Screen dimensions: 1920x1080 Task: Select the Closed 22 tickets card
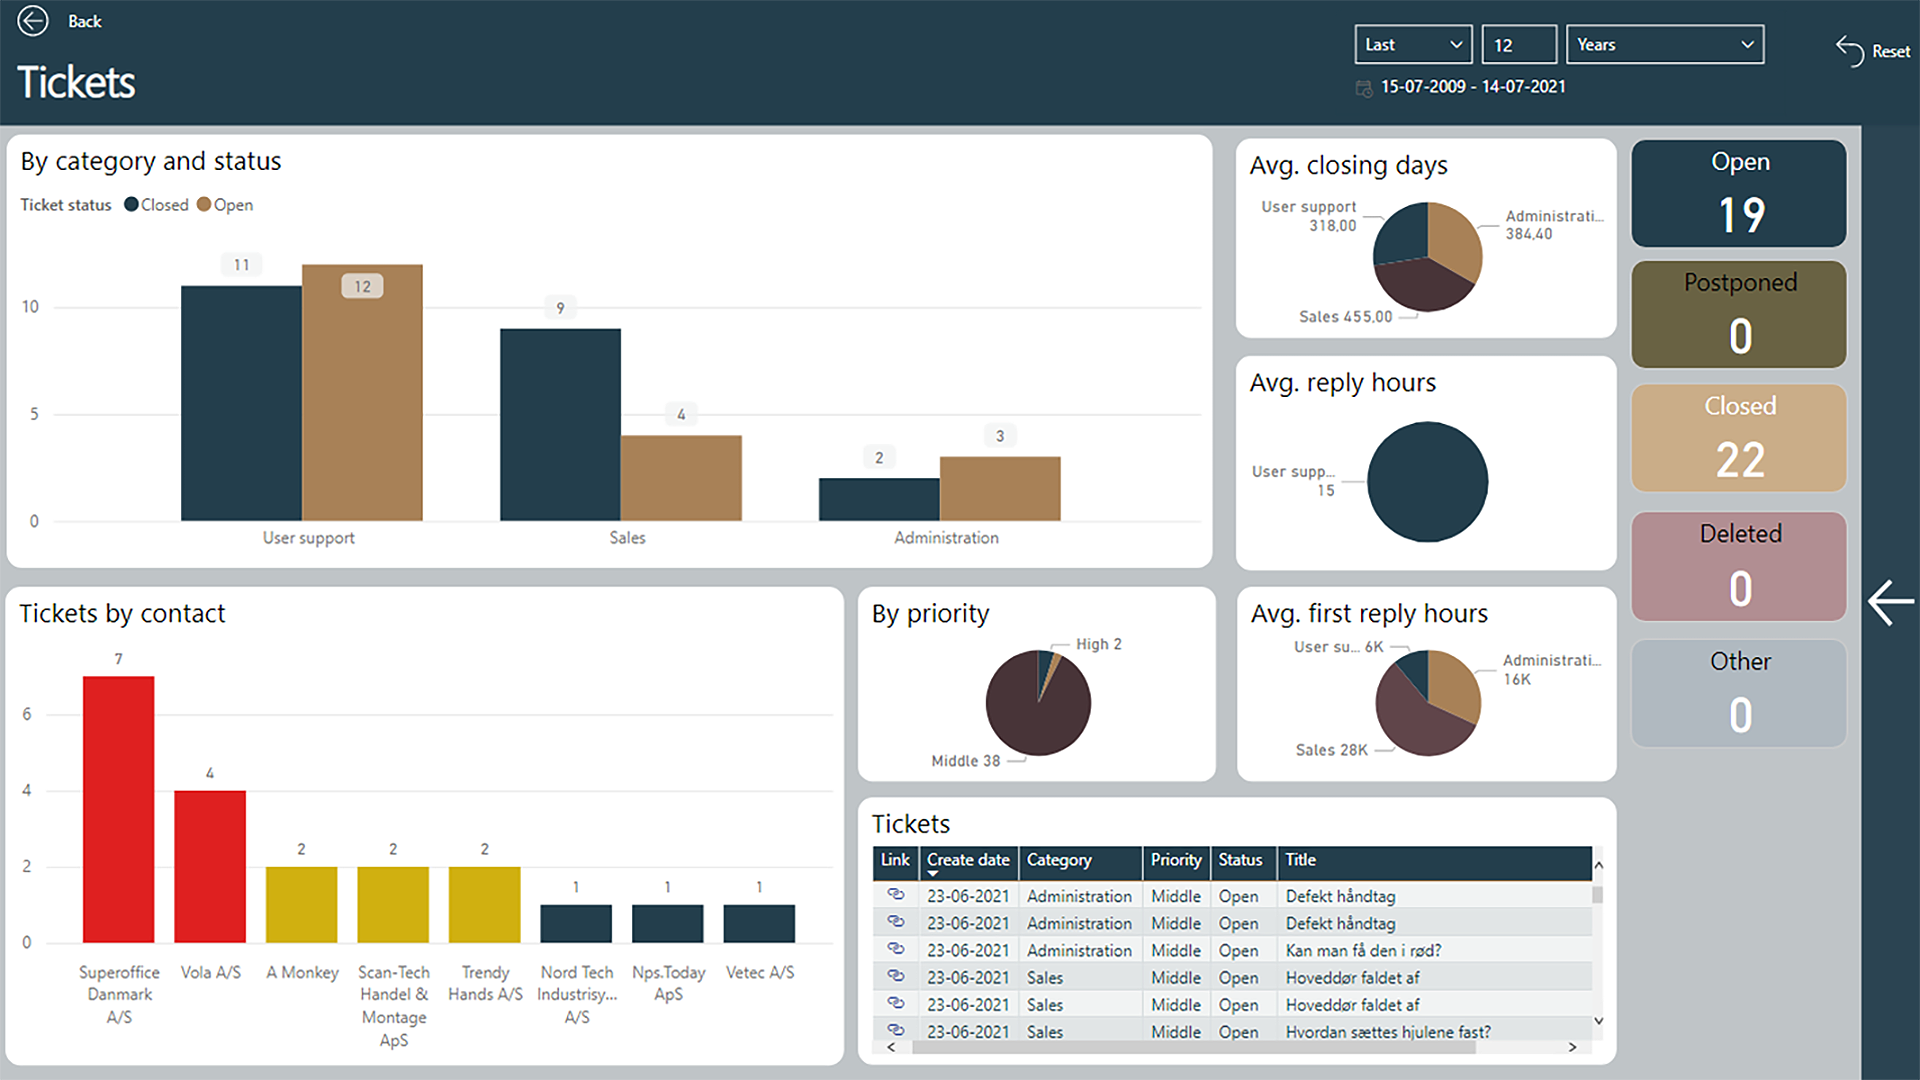1738,438
